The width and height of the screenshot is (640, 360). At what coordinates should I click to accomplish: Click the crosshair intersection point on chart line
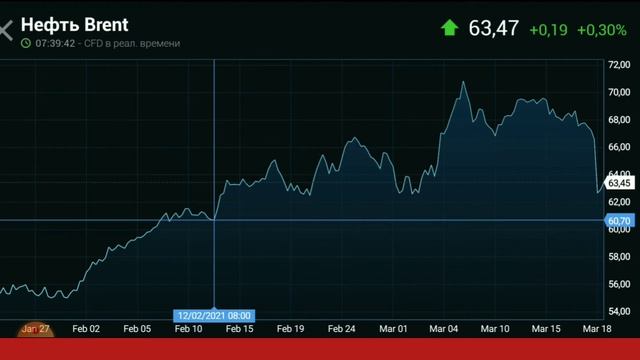[x=214, y=220]
